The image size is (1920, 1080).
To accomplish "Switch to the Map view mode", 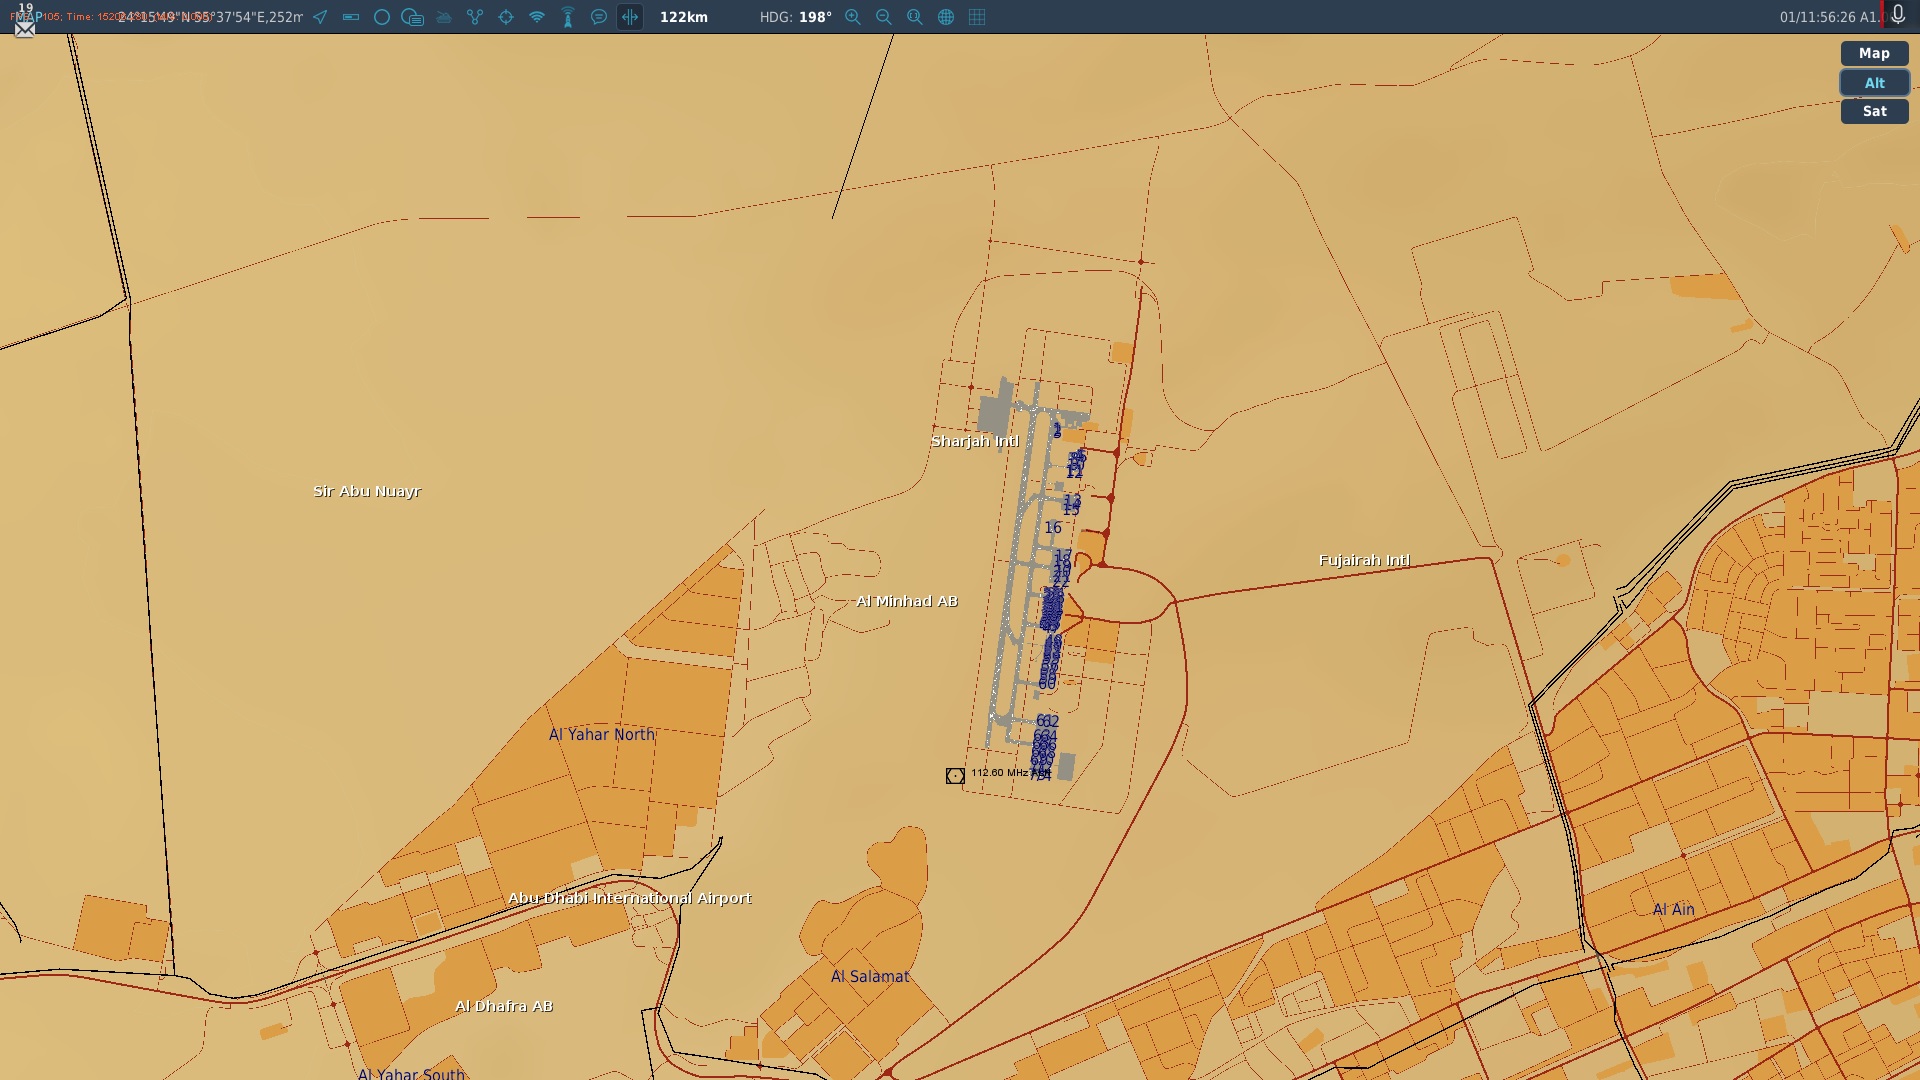I will point(1874,54).
